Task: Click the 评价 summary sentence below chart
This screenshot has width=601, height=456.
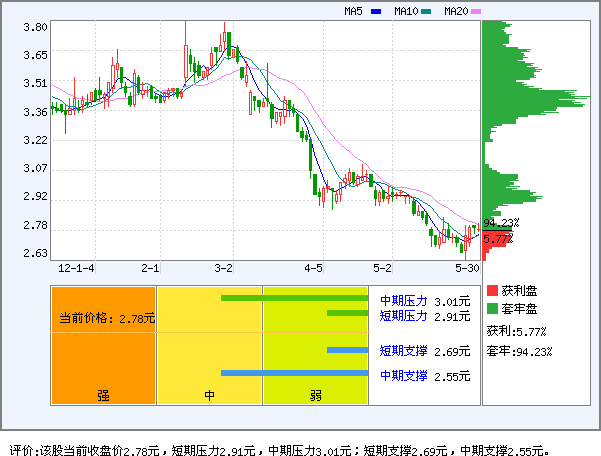Action: 280,450
